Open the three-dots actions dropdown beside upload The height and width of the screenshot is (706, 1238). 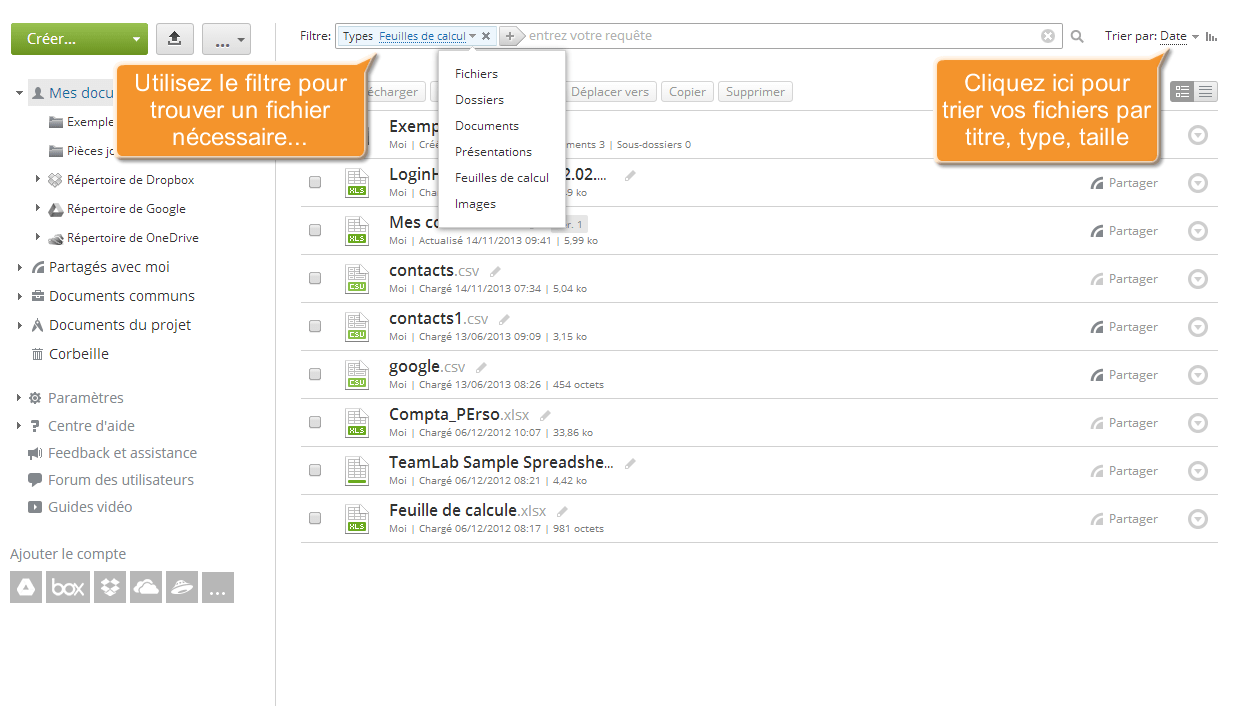click(x=226, y=39)
